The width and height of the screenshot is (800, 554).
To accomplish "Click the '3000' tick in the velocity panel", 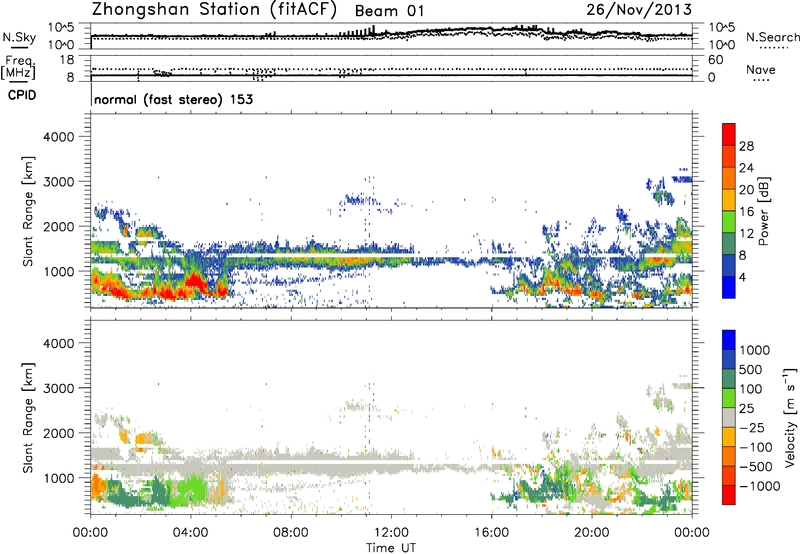I will coord(59,388).
